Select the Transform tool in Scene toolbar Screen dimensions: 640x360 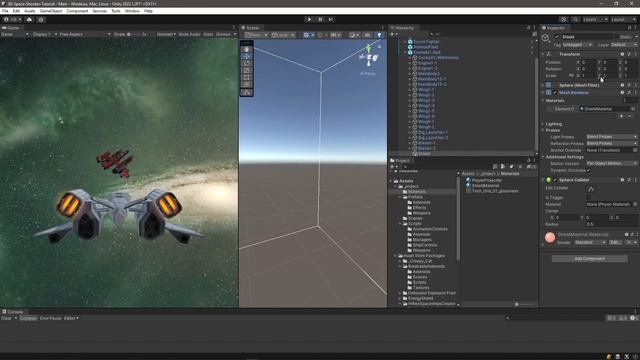(247, 84)
